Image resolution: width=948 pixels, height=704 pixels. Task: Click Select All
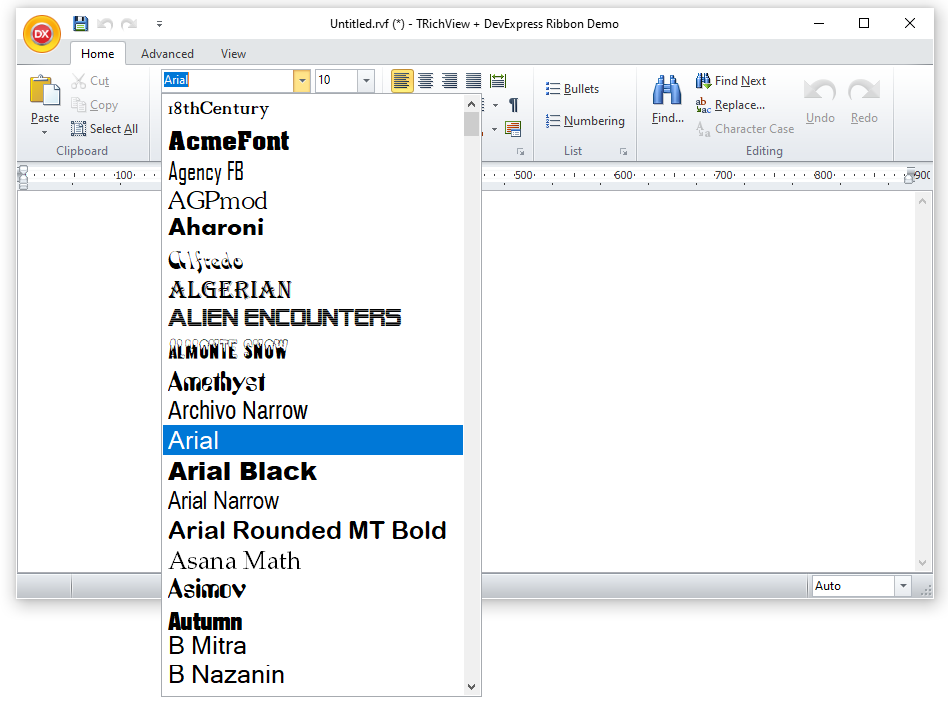(x=105, y=129)
